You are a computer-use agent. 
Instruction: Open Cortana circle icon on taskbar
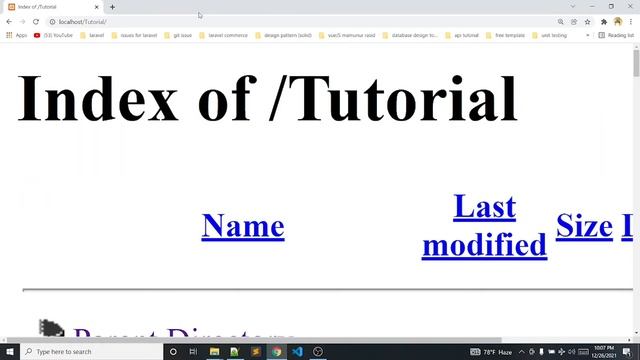[x=173, y=351]
